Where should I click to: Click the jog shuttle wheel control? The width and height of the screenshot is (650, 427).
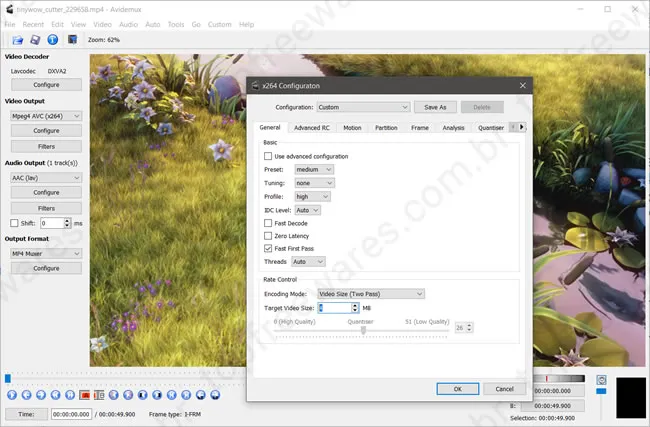[x=559, y=378]
